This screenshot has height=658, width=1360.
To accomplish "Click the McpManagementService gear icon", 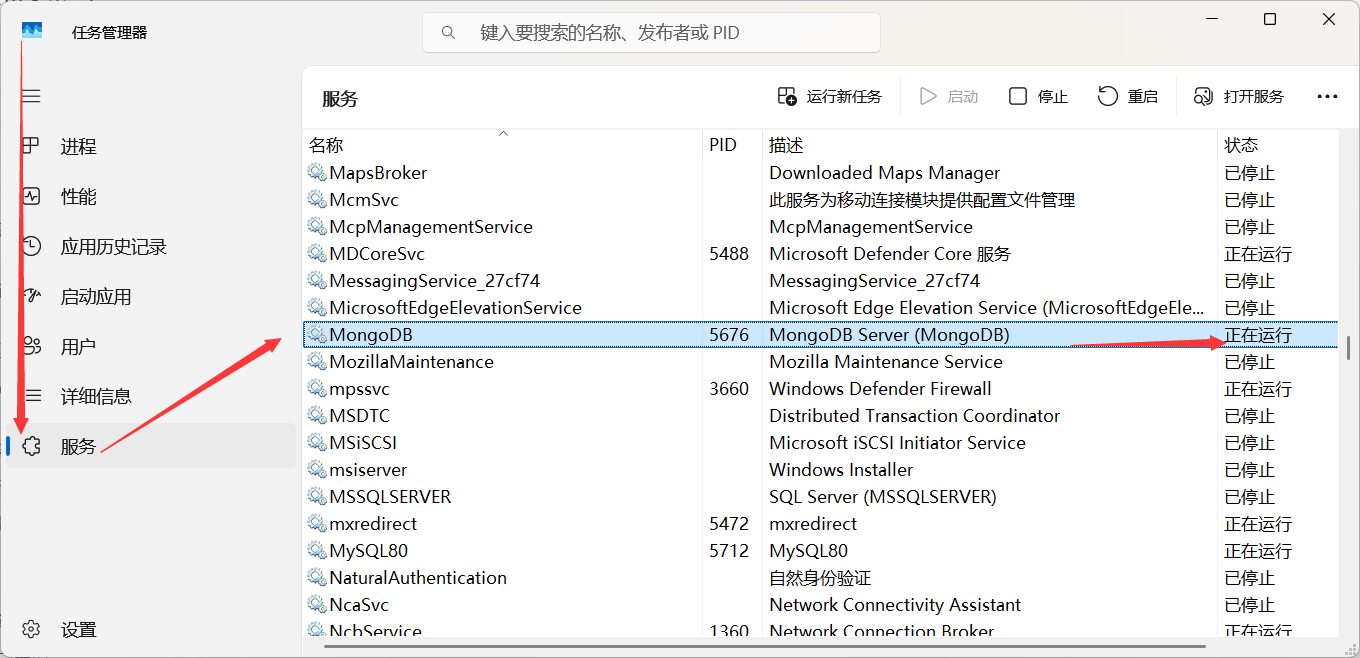I will pos(317,227).
